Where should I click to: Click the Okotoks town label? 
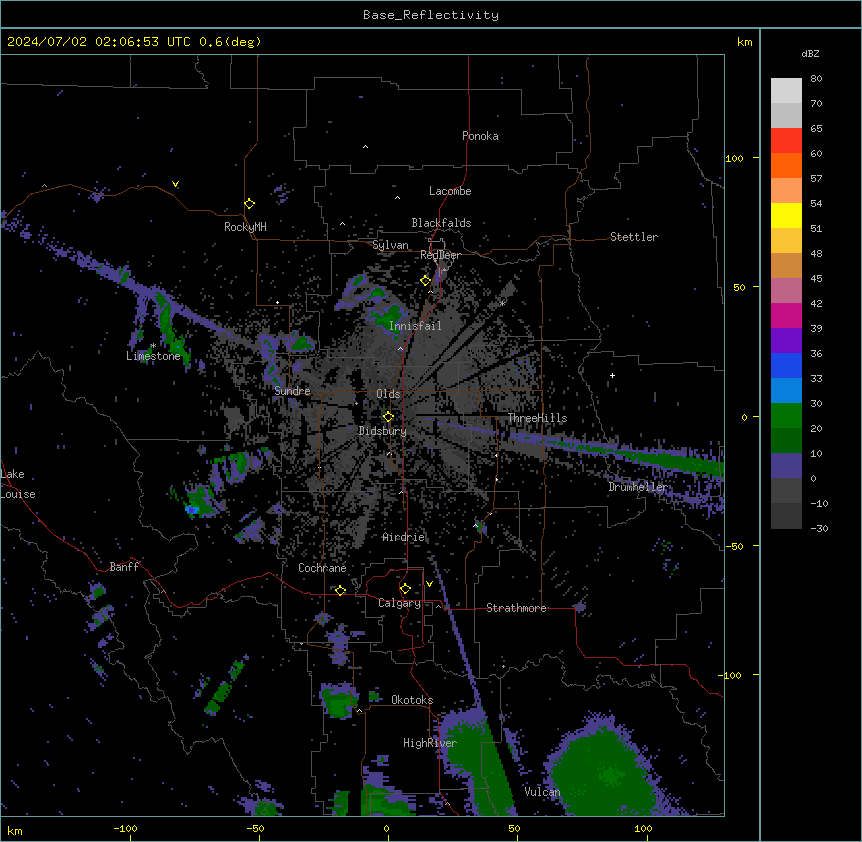tap(412, 700)
